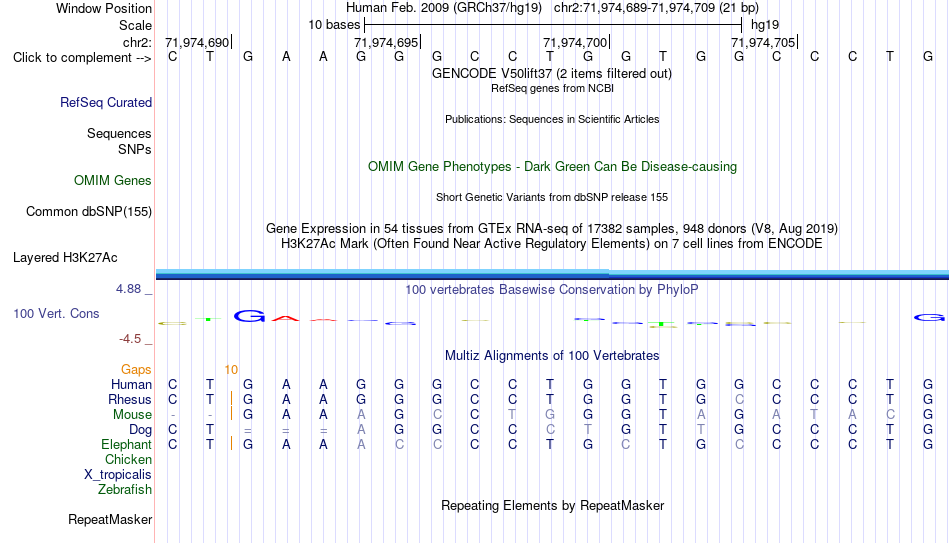Click the orange insertion bar in Elephant row

tap(231, 444)
